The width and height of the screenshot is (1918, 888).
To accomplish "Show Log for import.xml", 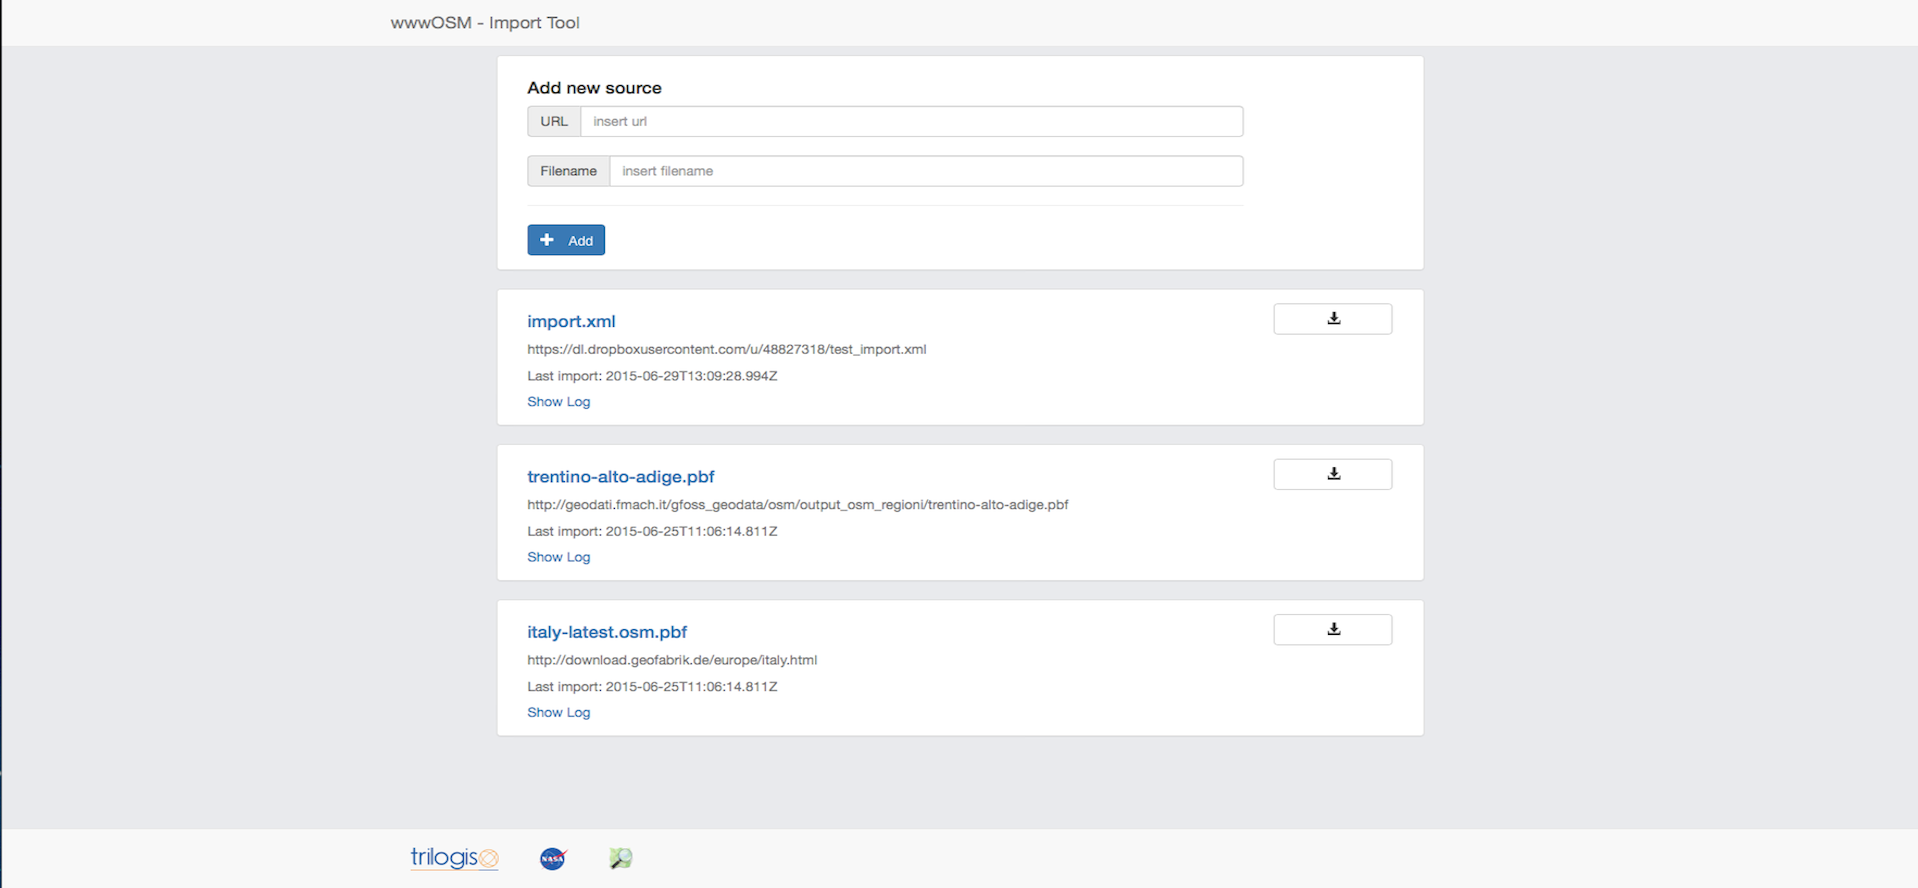I will tap(559, 402).
